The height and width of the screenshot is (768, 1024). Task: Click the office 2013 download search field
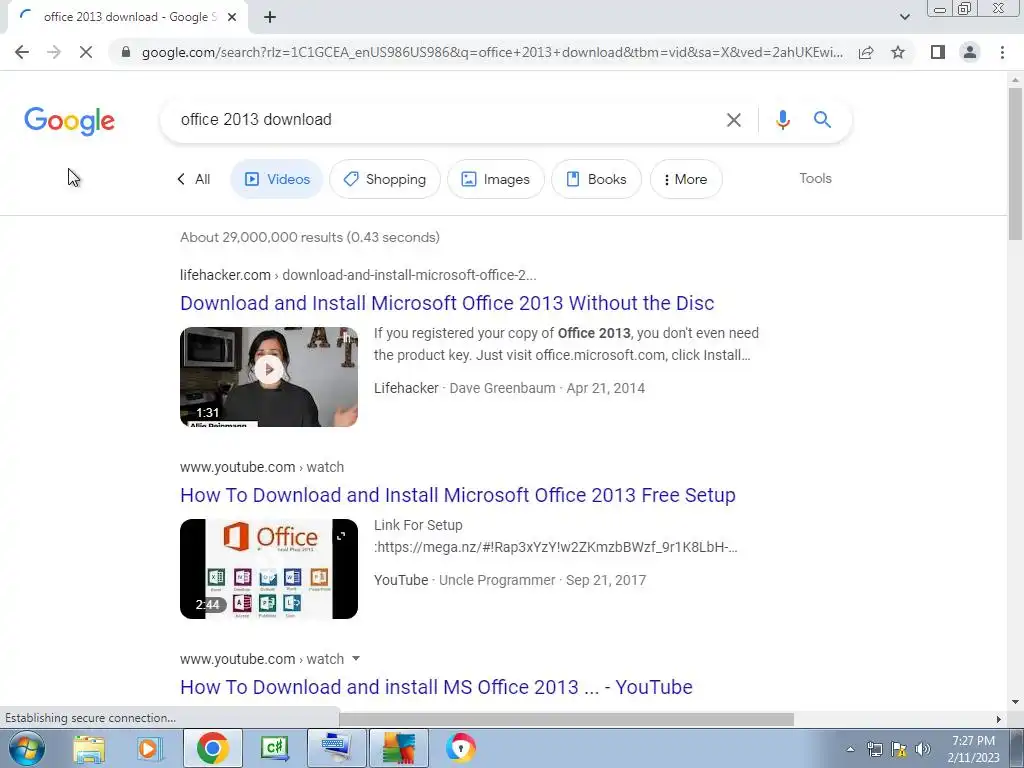coord(444,120)
